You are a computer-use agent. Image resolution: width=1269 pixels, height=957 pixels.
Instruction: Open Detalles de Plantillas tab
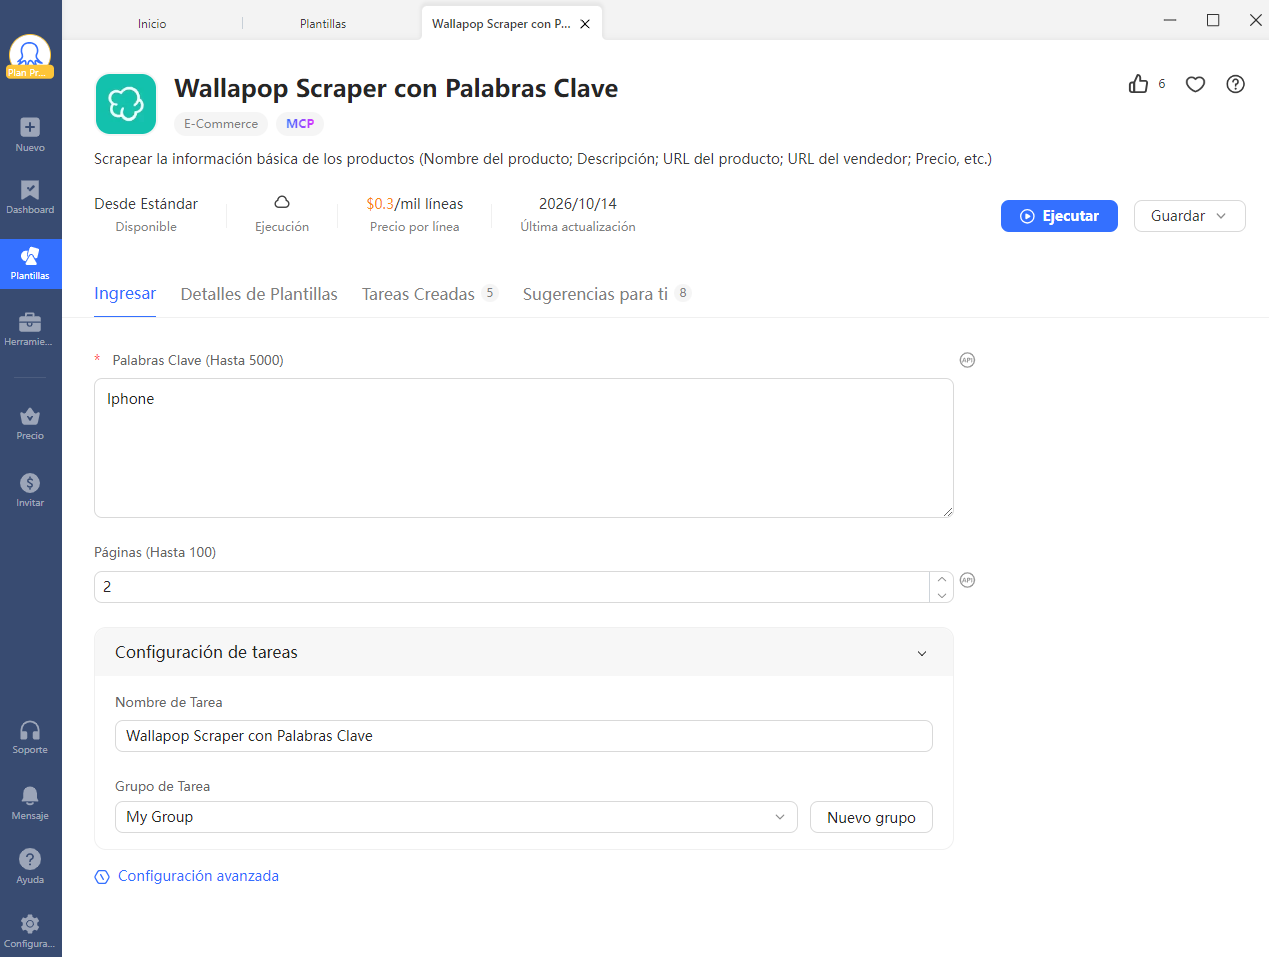point(259,294)
